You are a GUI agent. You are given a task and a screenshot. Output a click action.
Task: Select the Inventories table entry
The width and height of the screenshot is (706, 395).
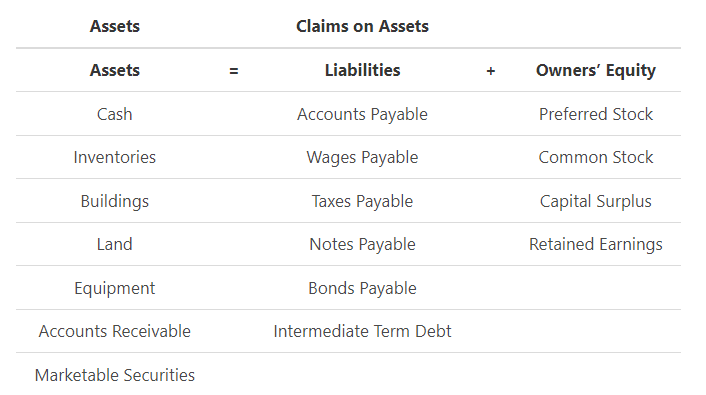[x=114, y=157]
